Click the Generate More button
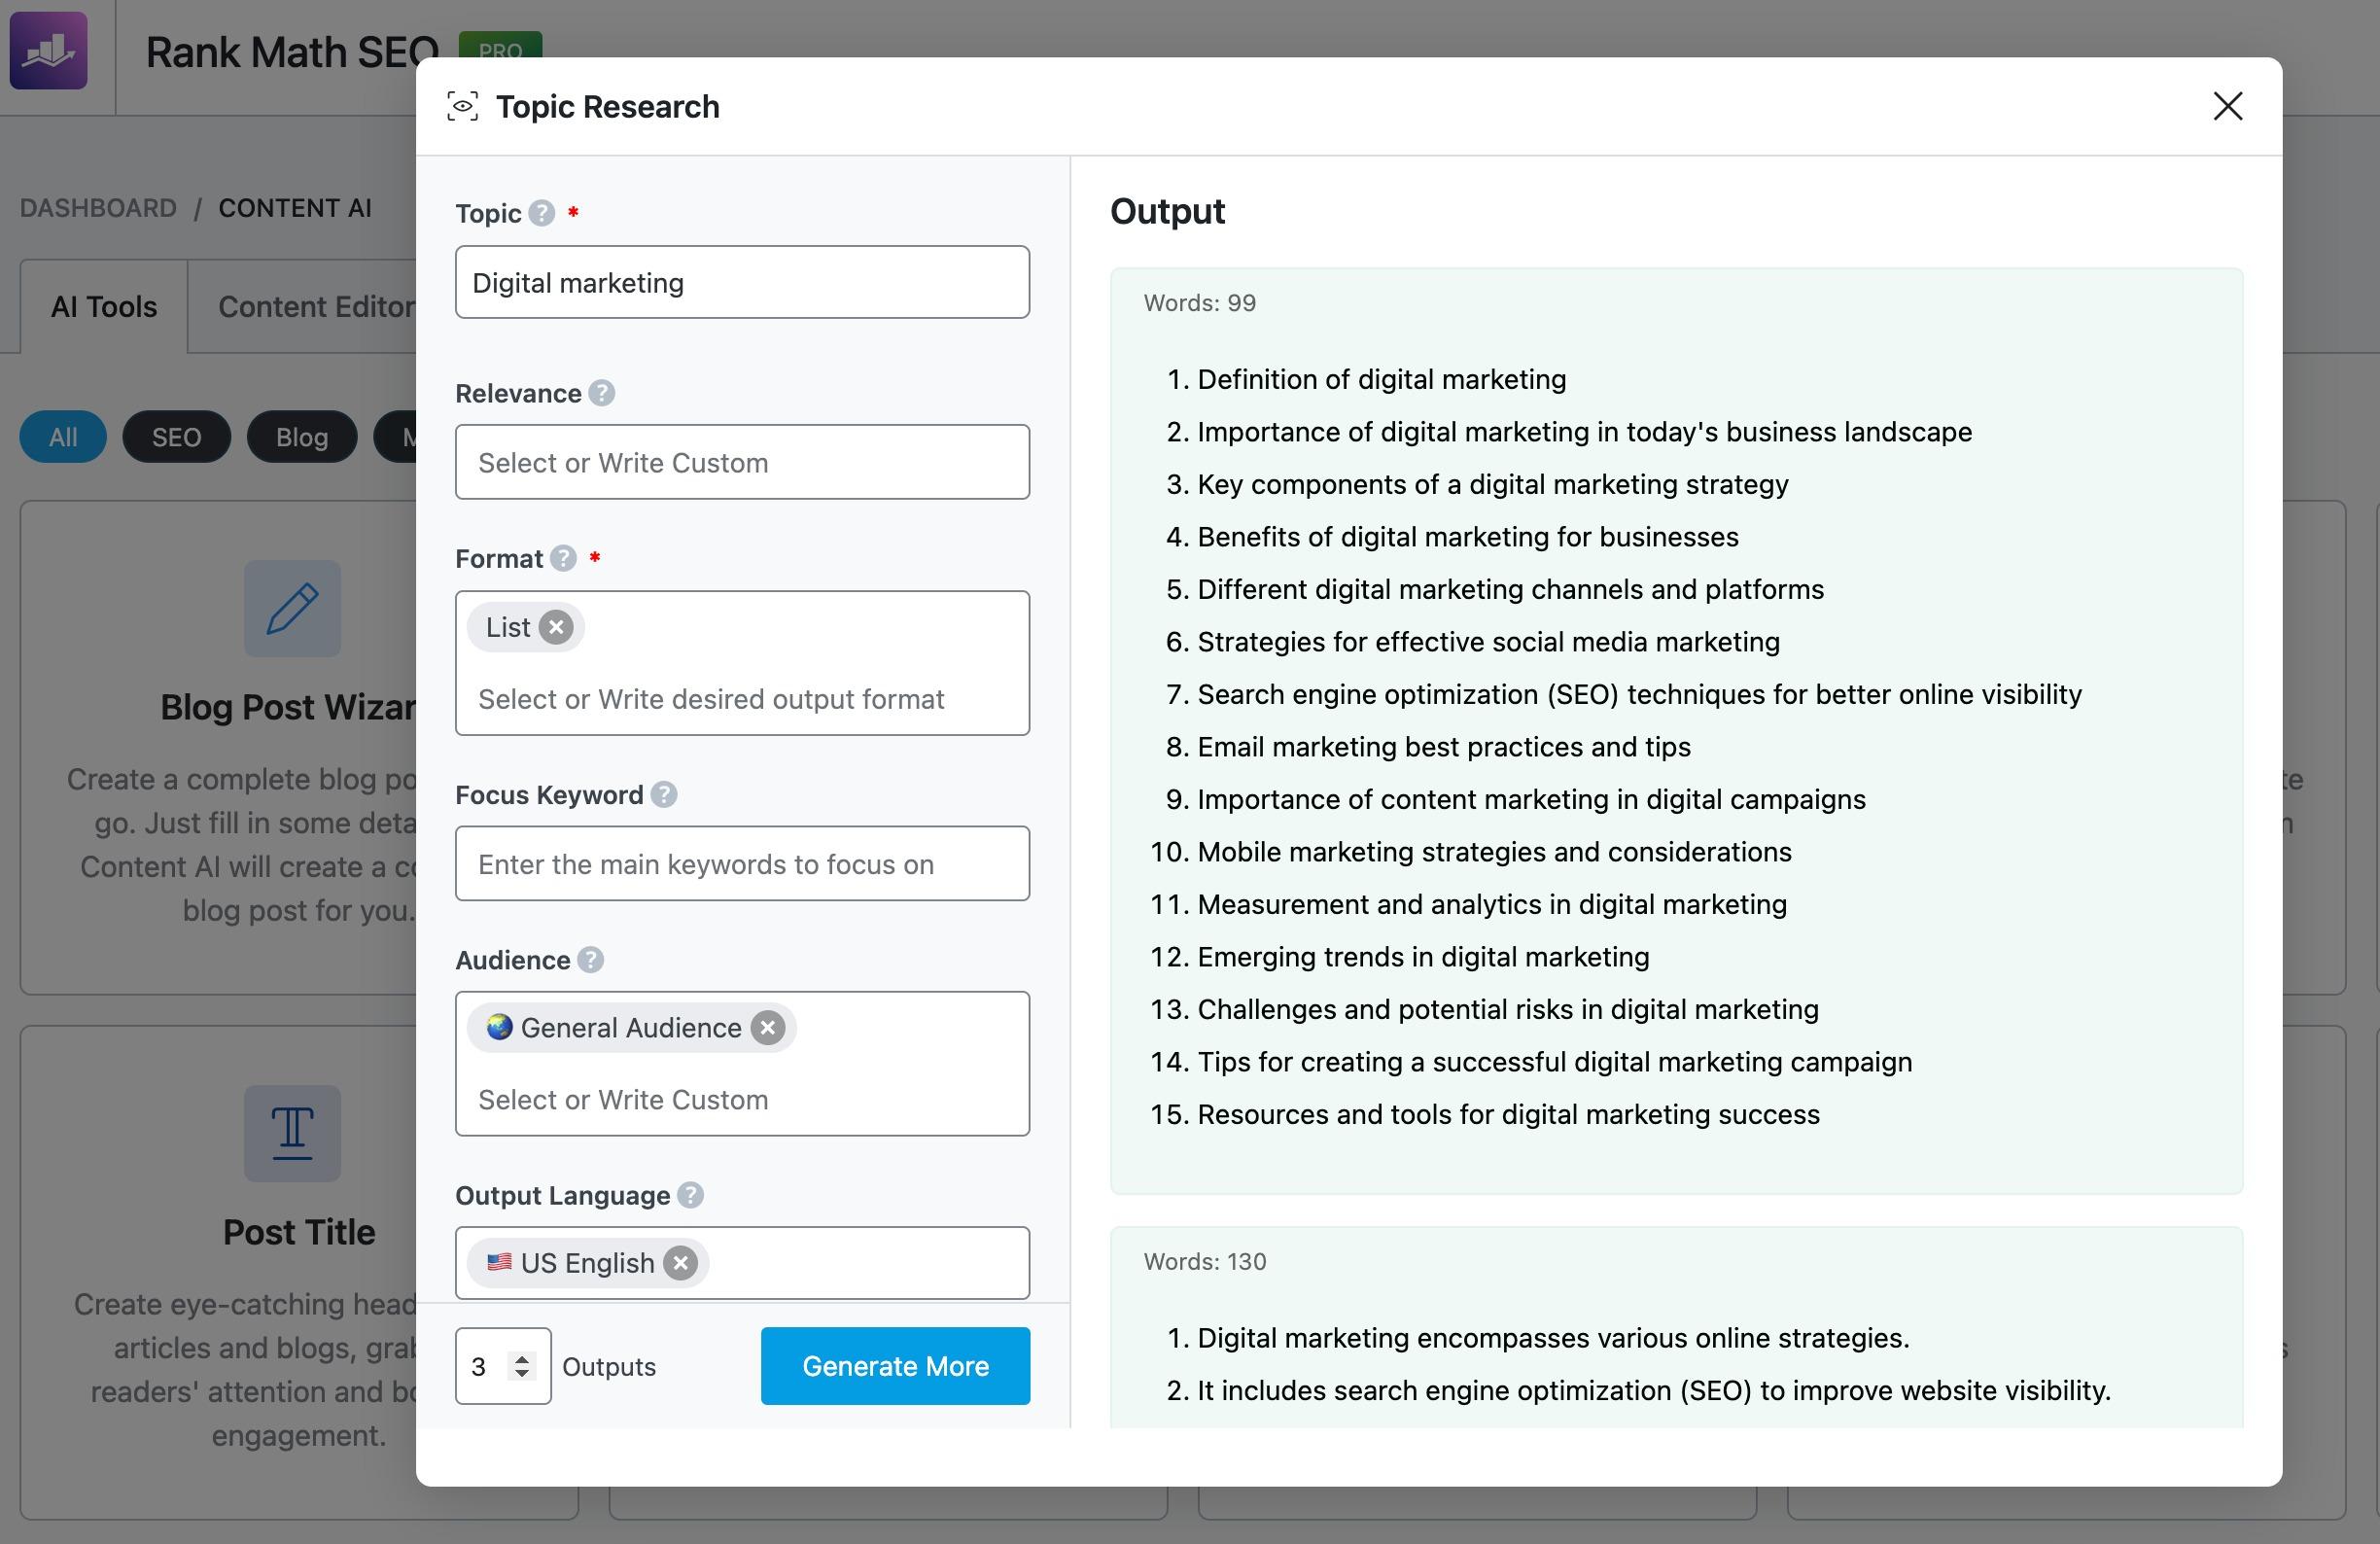 tap(895, 1366)
